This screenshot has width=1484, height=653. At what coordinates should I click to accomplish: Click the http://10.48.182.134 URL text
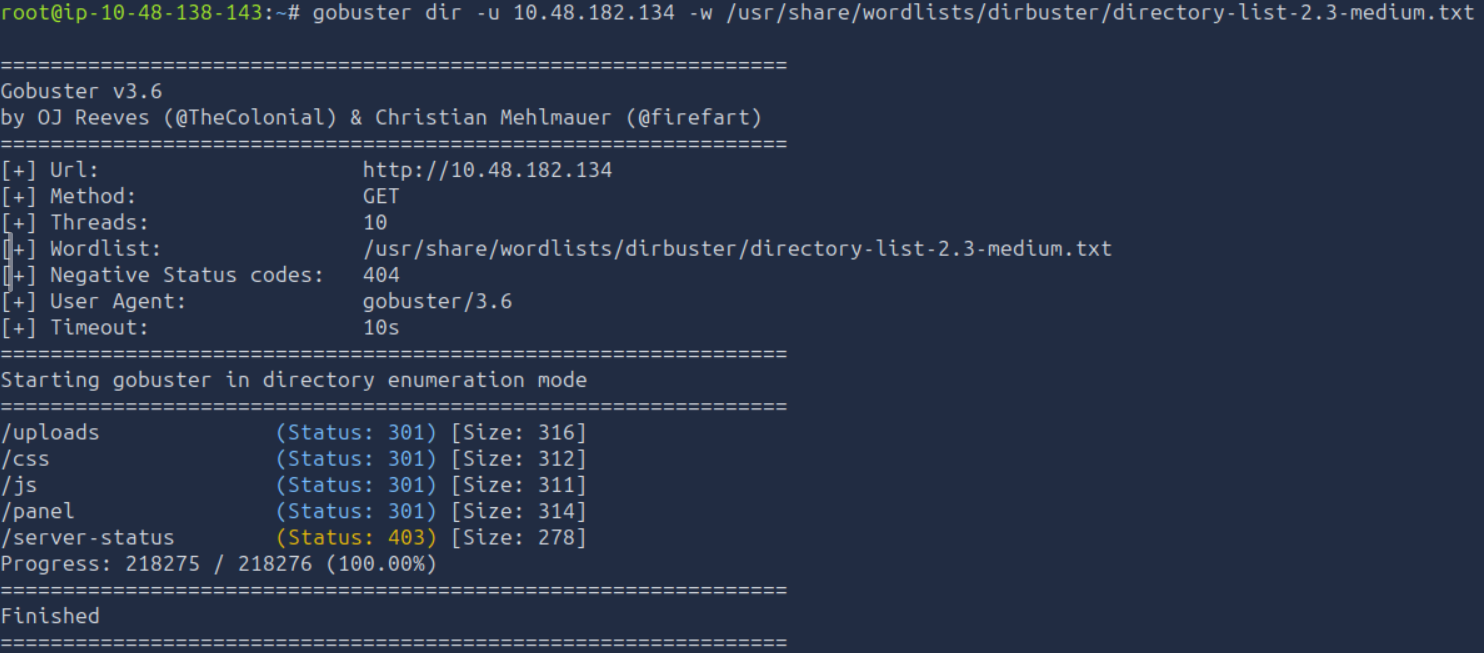click(487, 170)
